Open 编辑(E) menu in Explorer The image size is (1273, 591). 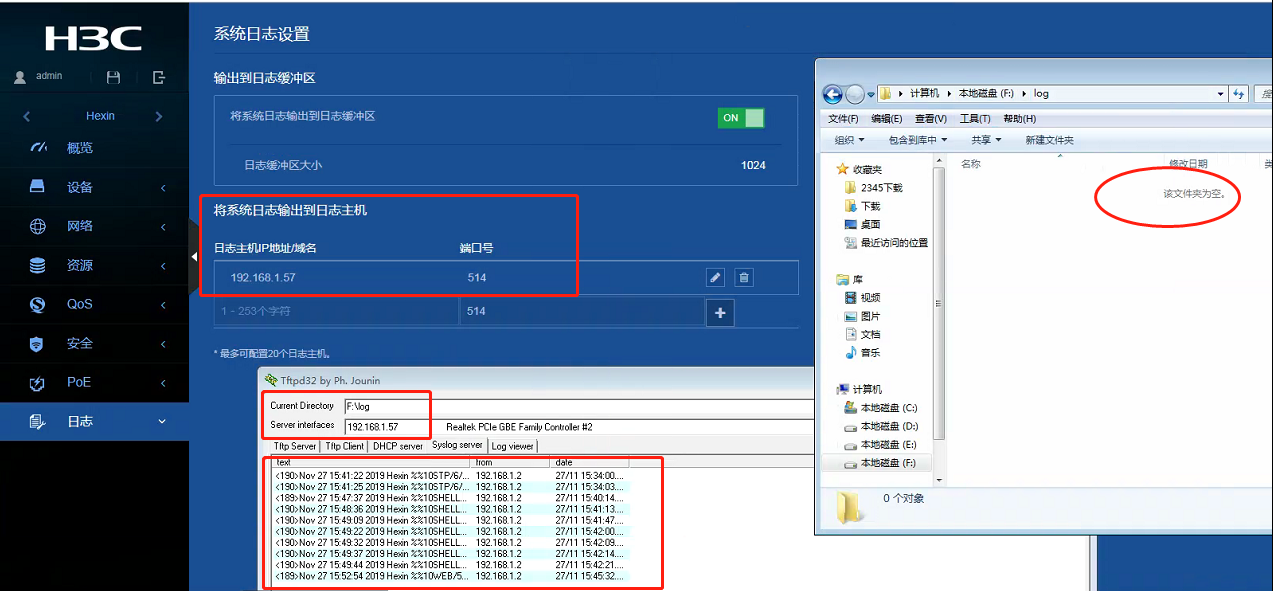pos(886,119)
